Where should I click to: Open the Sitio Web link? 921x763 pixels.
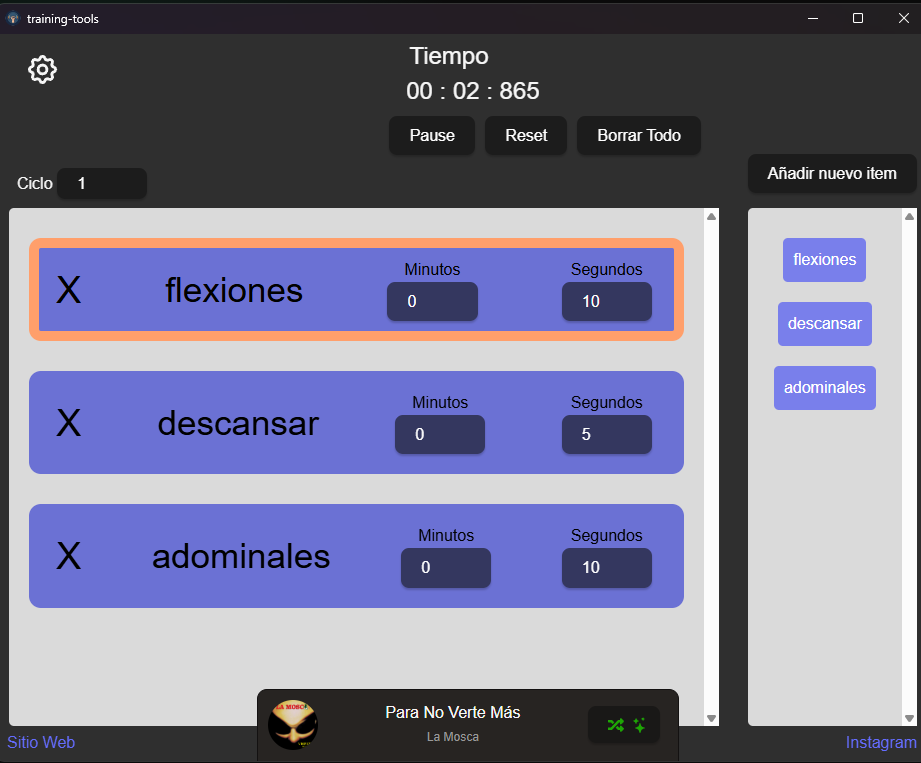41,742
